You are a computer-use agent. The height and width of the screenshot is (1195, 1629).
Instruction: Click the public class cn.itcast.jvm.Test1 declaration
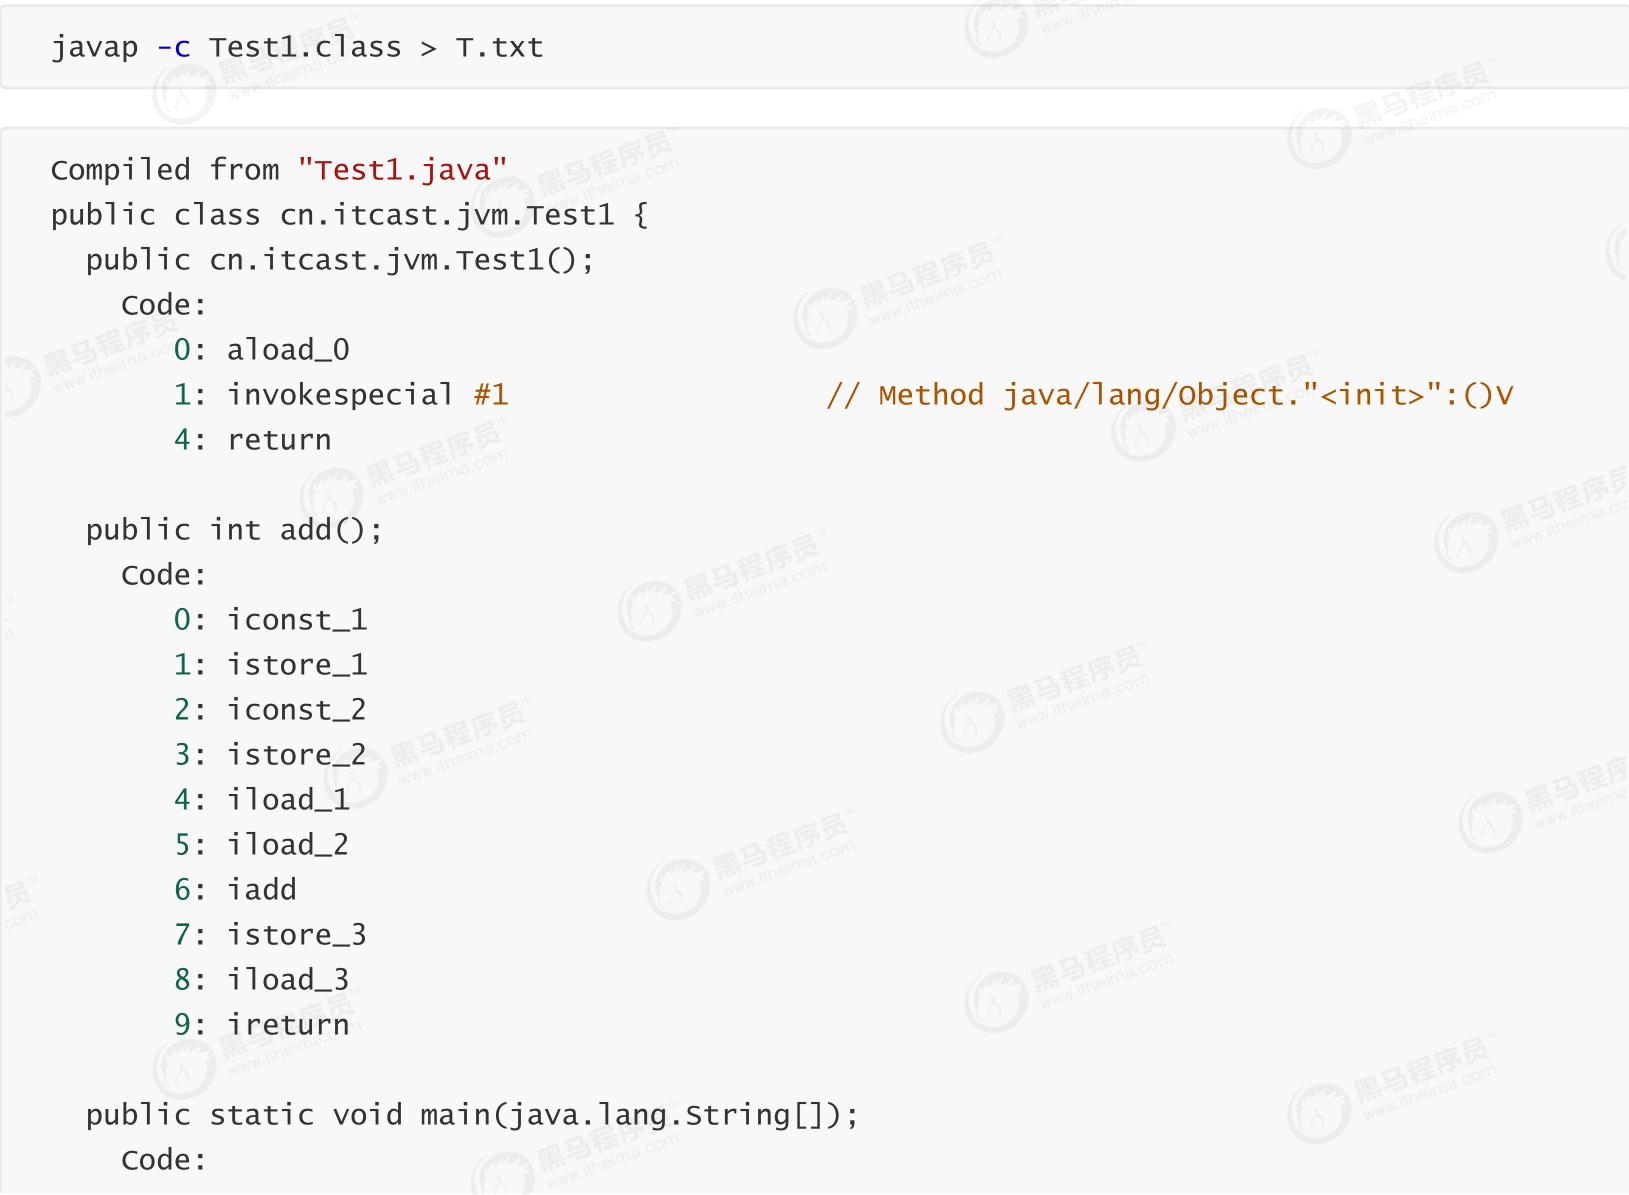349,215
